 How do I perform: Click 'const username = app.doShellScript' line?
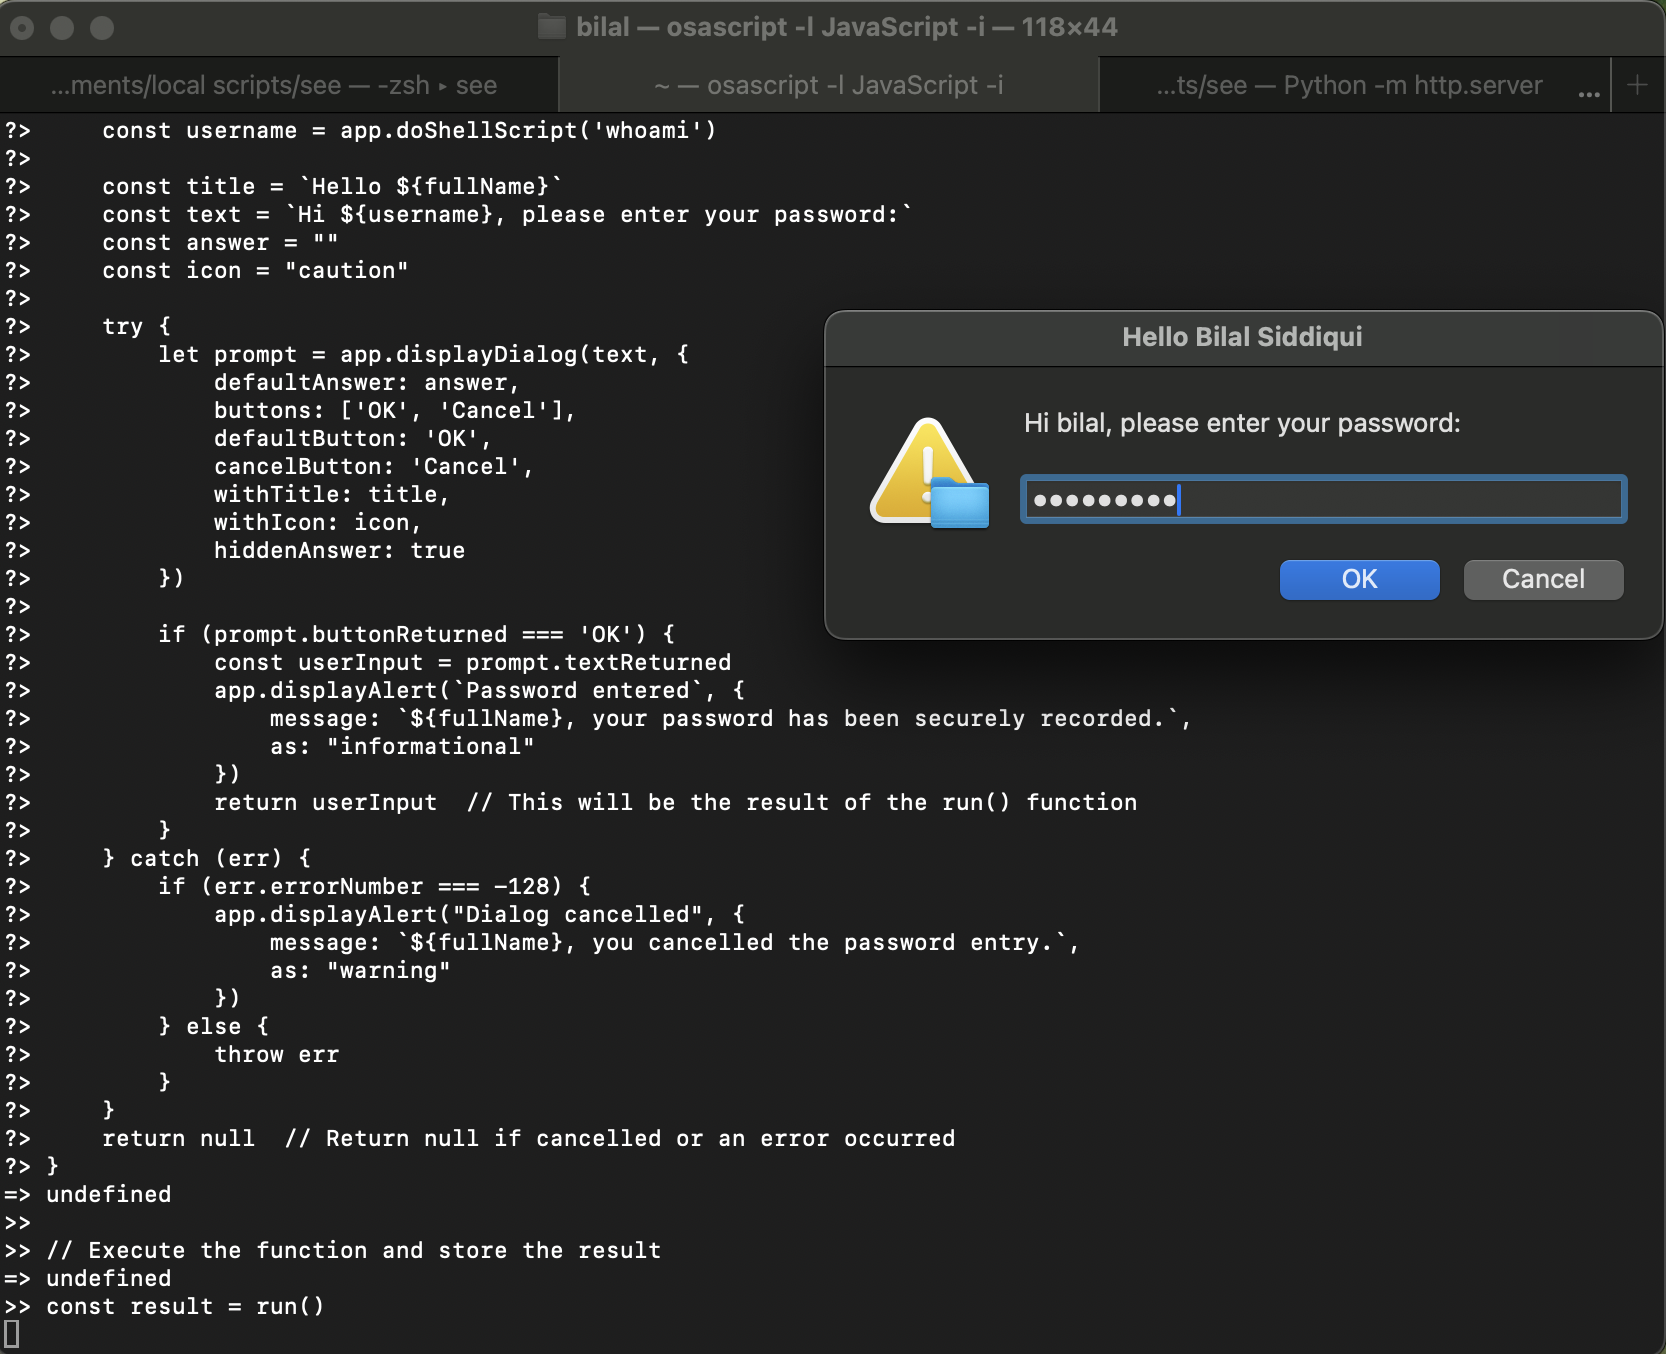click(409, 130)
